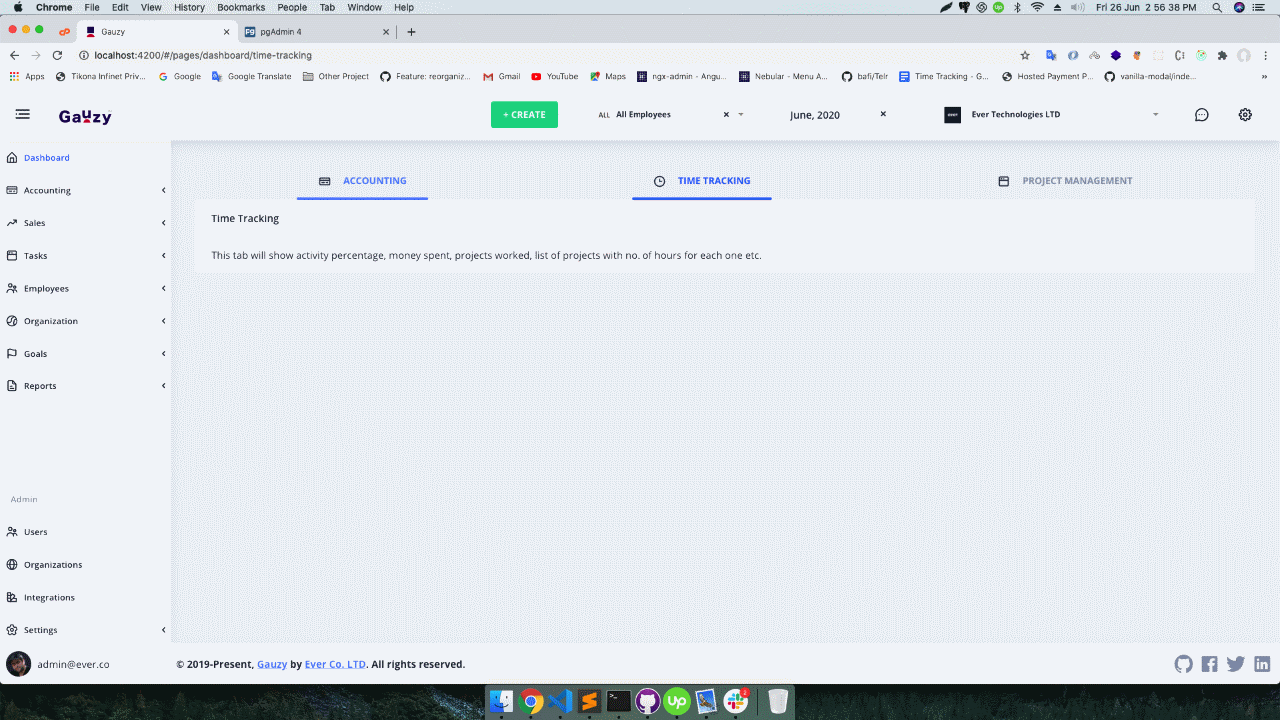Open the chat bubble icon in header
The image size is (1280, 720).
point(1202,115)
